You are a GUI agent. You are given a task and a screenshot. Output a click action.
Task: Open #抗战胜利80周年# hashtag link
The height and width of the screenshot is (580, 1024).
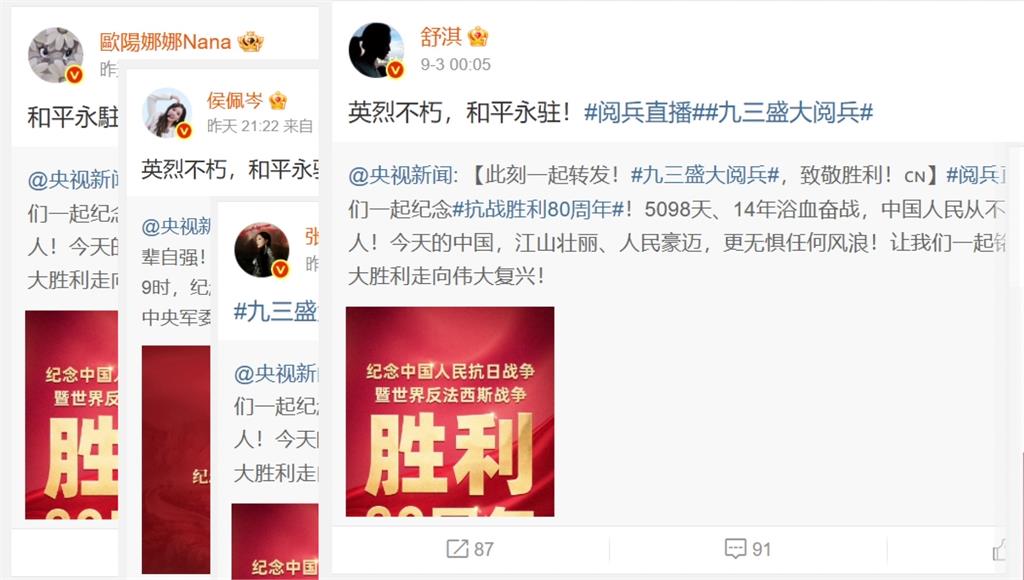coord(539,209)
